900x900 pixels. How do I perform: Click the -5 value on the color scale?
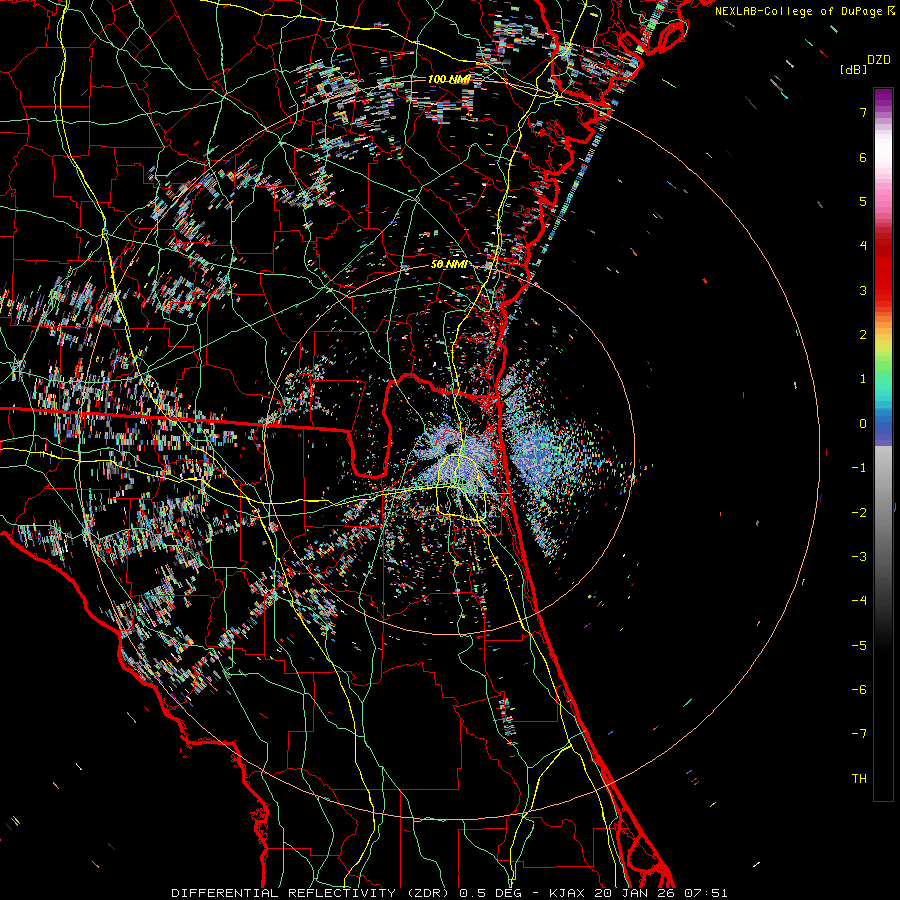(859, 646)
